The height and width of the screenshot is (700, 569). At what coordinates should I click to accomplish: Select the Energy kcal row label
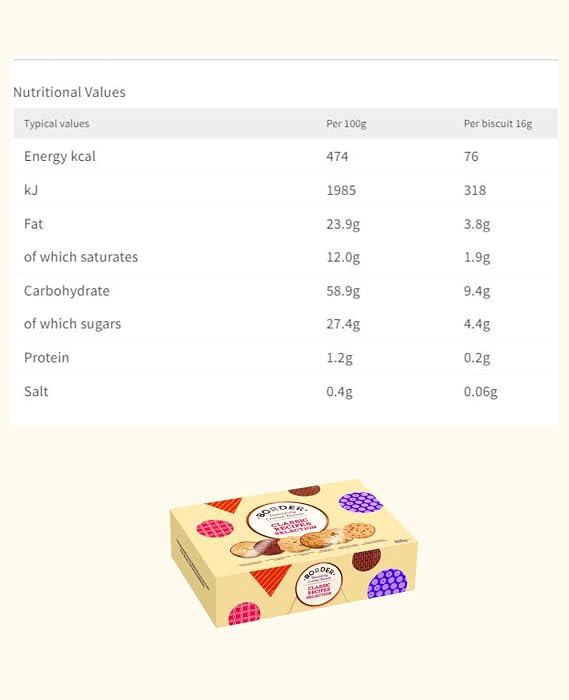click(60, 156)
